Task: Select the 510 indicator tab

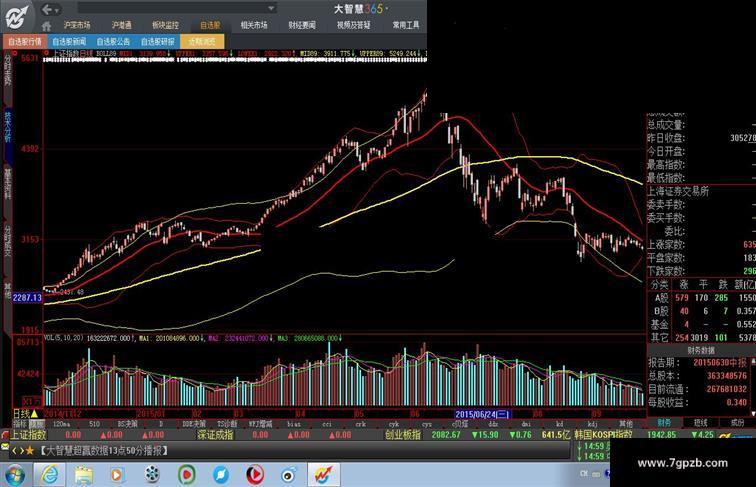Action: click(x=94, y=424)
